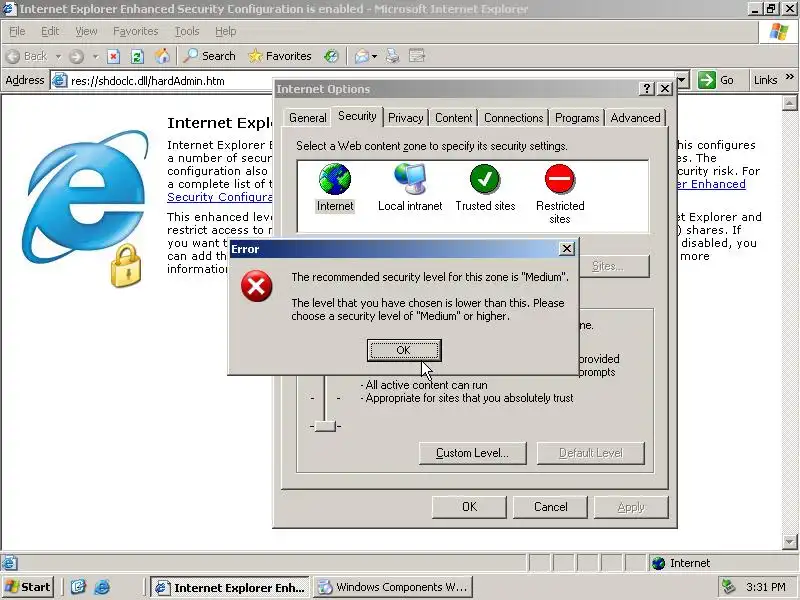Select the Internet zone icon
Screen dimensions: 800x600
335,187
